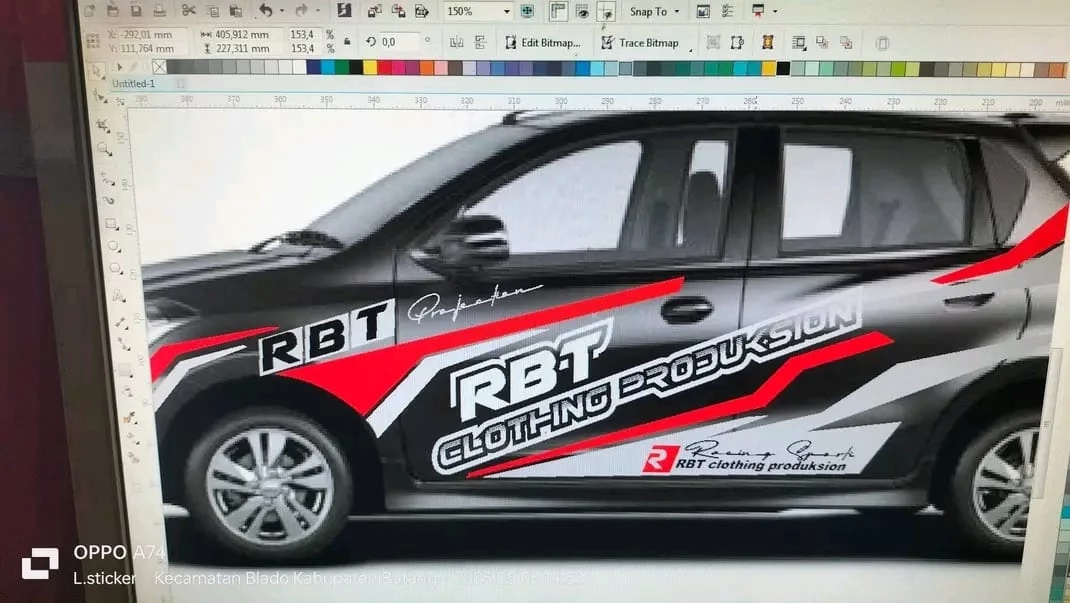Select the Crop tool in toolbox
The image size is (1070, 603).
[103, 125]
